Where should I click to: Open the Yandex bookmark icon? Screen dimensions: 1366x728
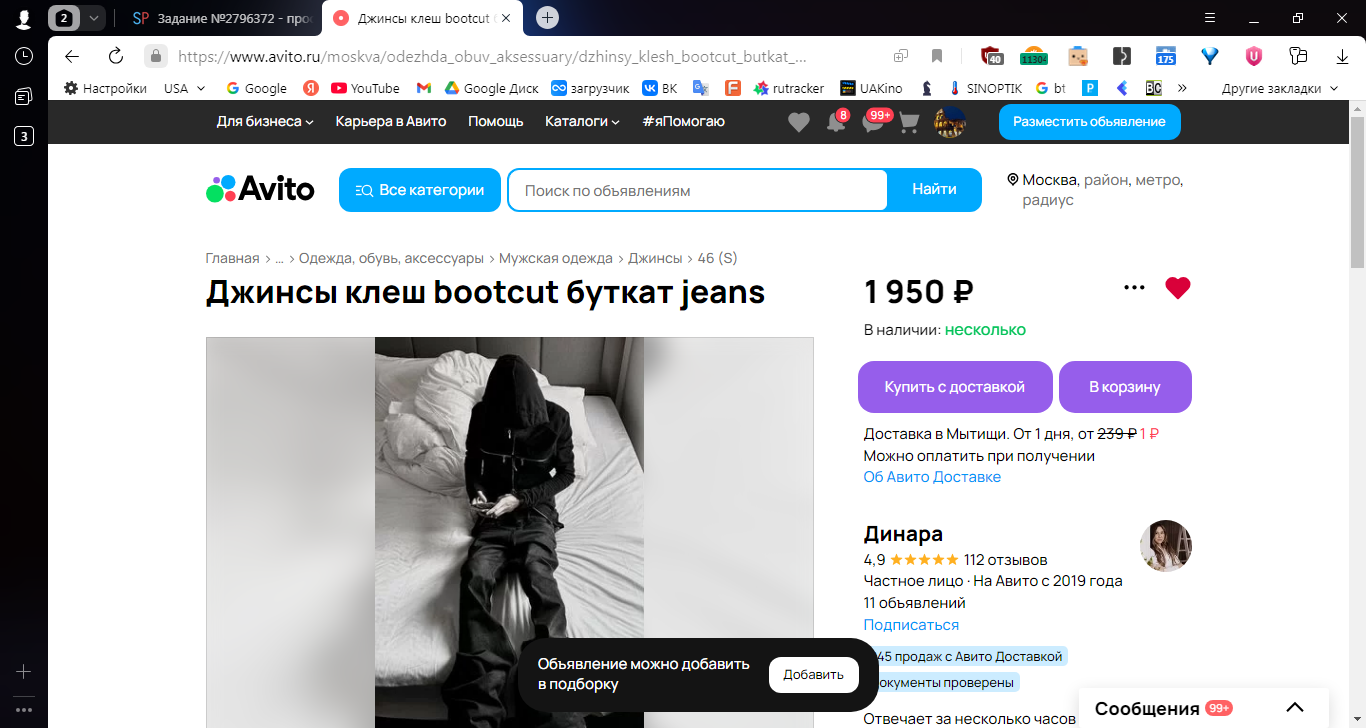point(311,88)
